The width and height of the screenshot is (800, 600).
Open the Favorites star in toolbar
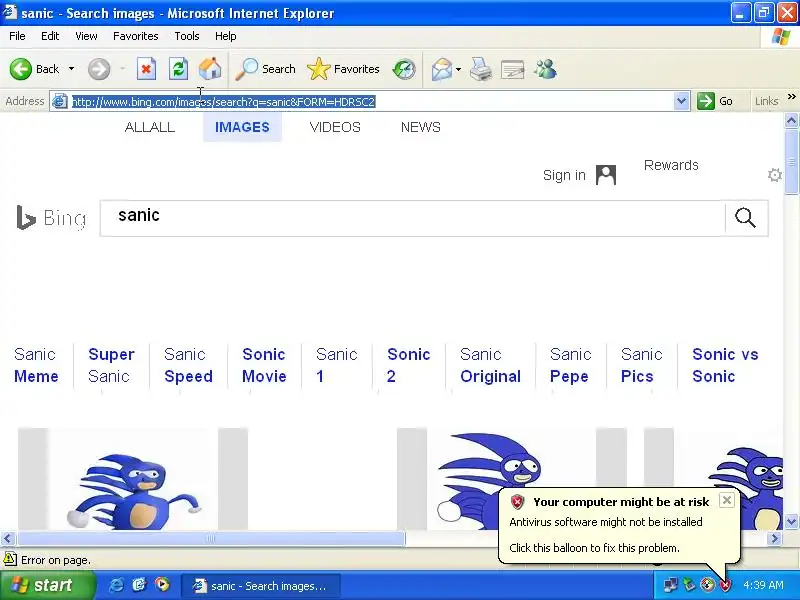[x=343, y=69]
